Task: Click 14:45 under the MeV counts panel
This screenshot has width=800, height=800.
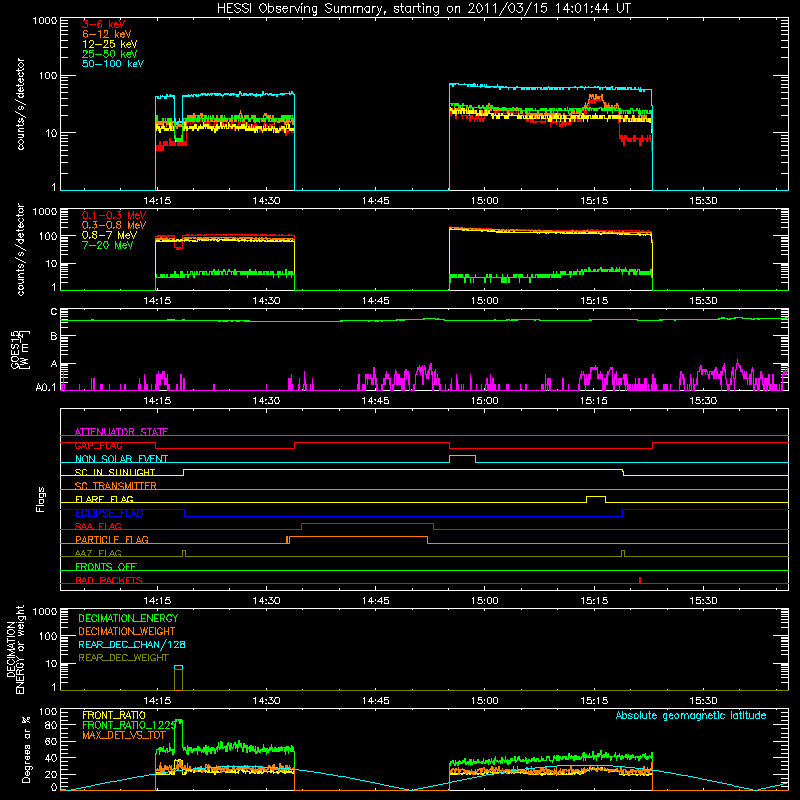Action: [x=375, y=301]
